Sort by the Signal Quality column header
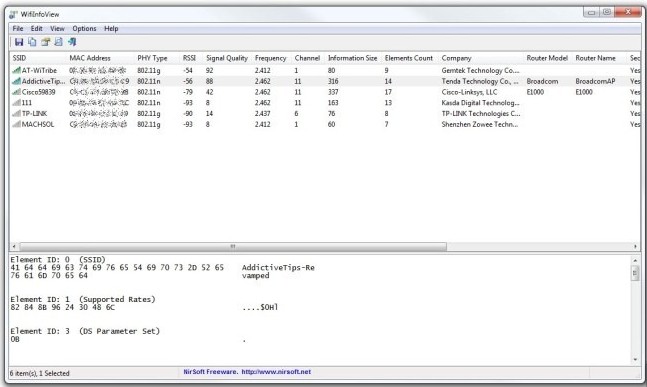Image resolution: width=647 pixels, height=387 pixels. (x=227, y=58)
